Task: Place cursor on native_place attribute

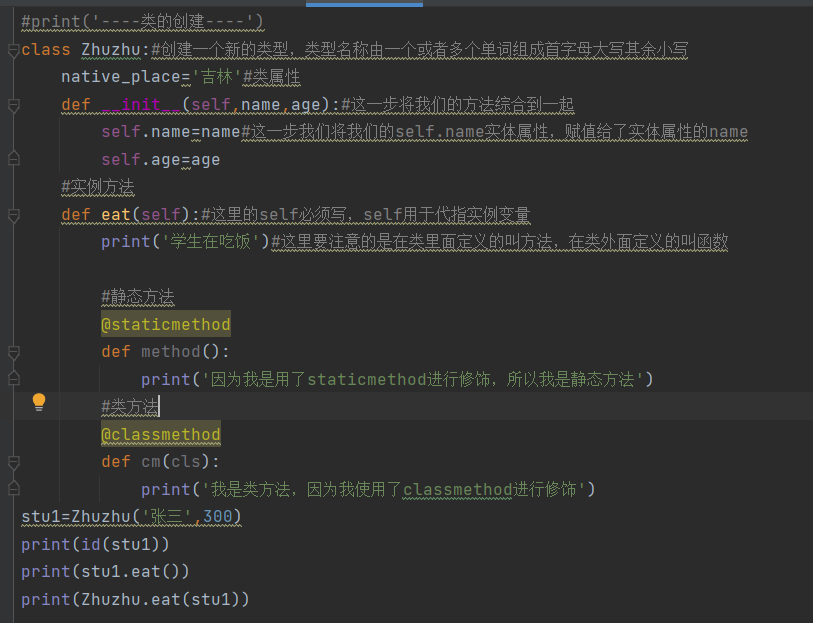Action: pyautogui.click(x=120, y=77)
